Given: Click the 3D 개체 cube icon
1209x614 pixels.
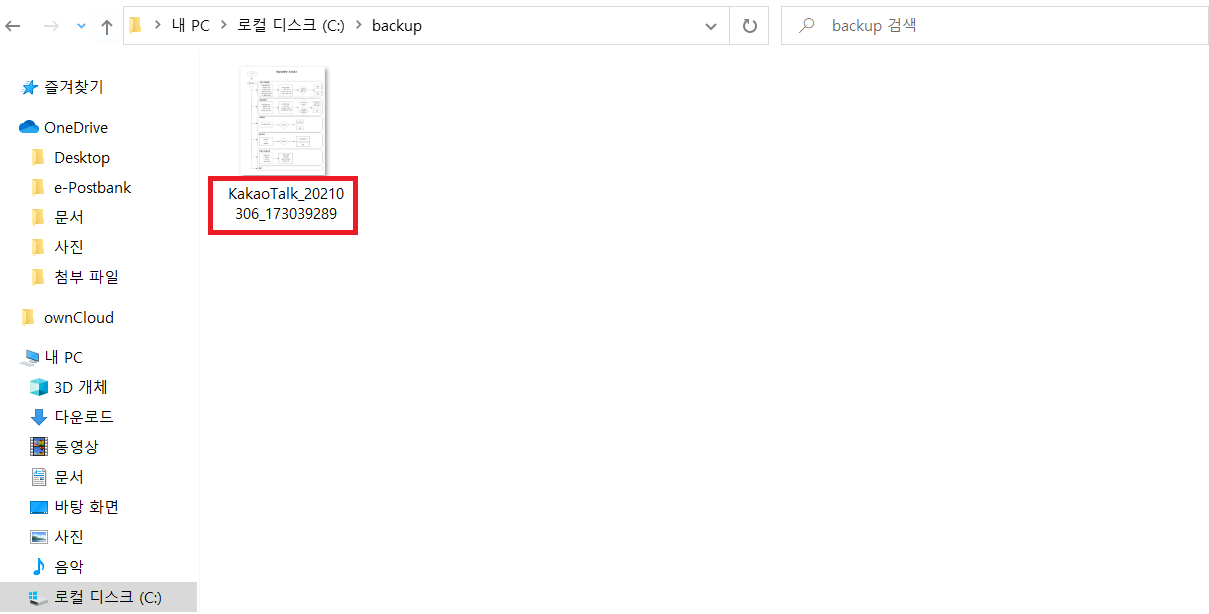Looking at the screenshot, I should (x=39, y=387).
